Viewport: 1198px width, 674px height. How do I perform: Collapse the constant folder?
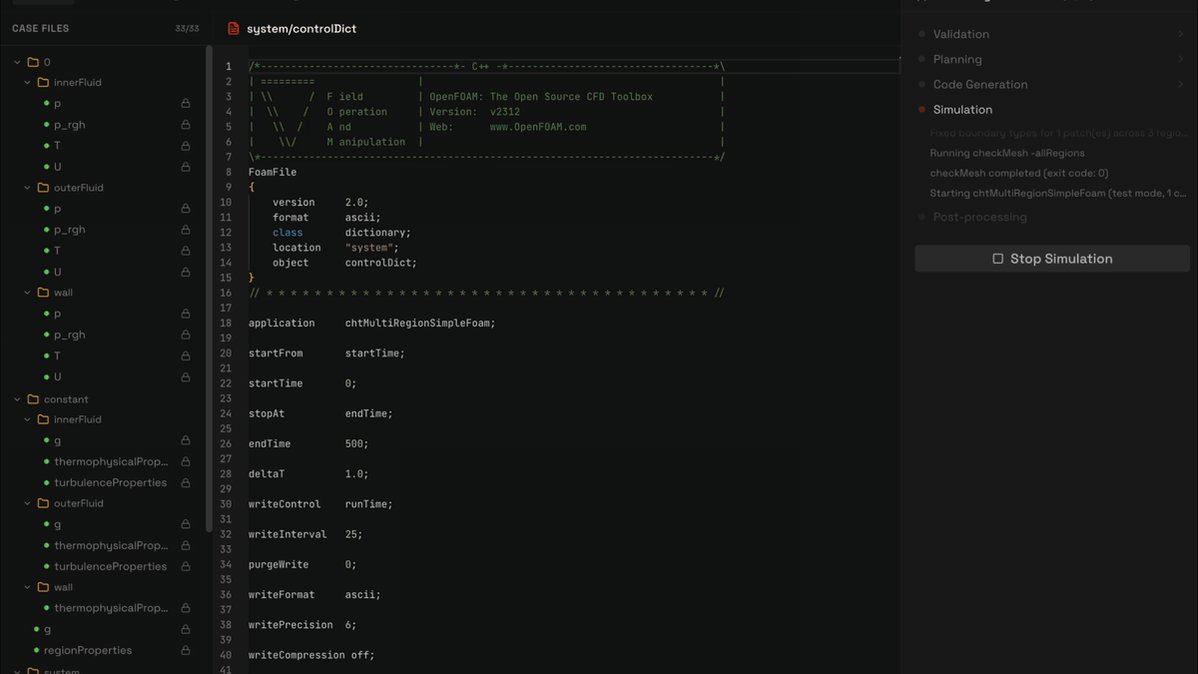18,399
